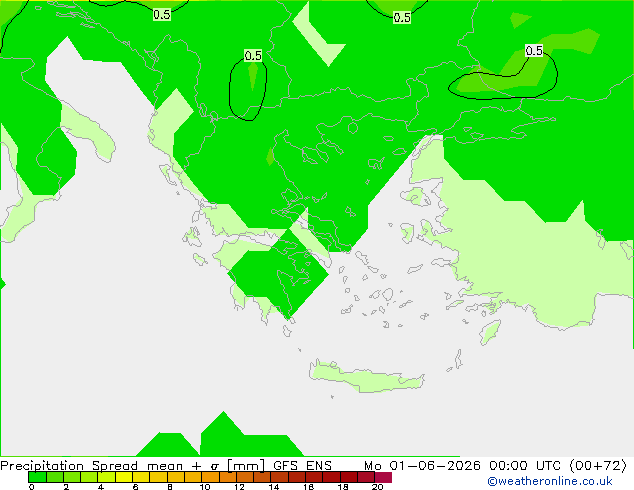Image resolution: width=634 pixels, height=490 pixels.
Task: Select the dark red 18–19 legend swatch
Action: pyautogui.click(x=349, y=477)
